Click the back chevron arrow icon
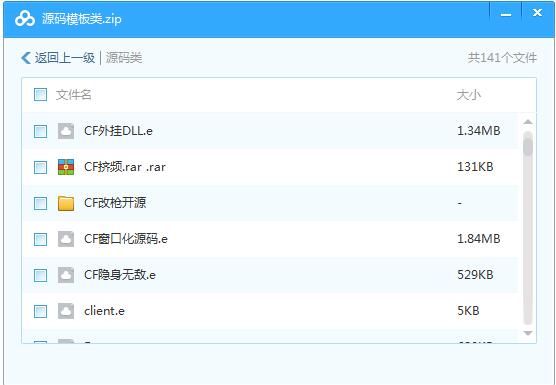Image resolution: width=556 pixels, height=385 pixels. tap(26, 58)
